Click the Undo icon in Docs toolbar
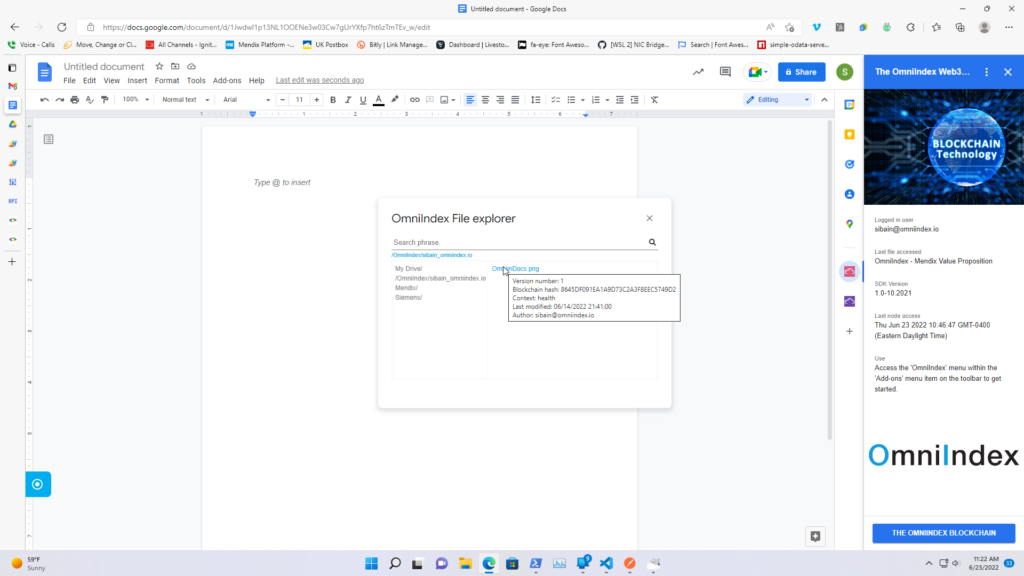The height and width of the screenshot is (576, 1024). pyautogui.click(x=44, y=100)
